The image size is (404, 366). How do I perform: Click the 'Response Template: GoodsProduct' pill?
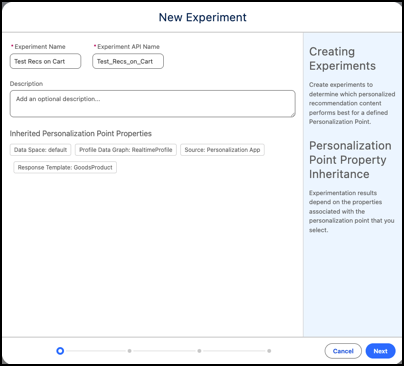65,167
